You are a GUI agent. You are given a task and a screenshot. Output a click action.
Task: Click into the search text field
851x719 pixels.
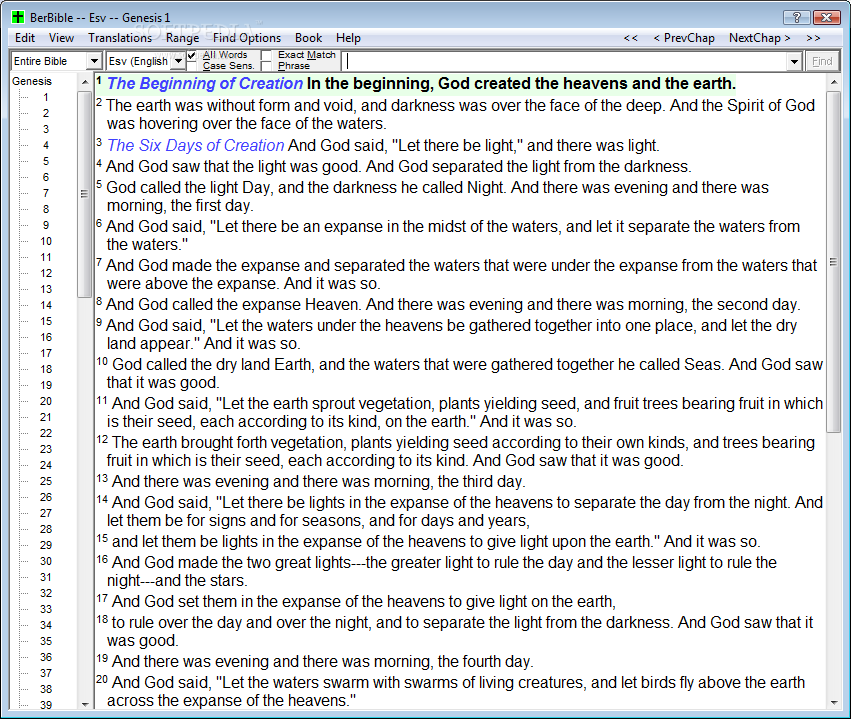coord(564,61)
